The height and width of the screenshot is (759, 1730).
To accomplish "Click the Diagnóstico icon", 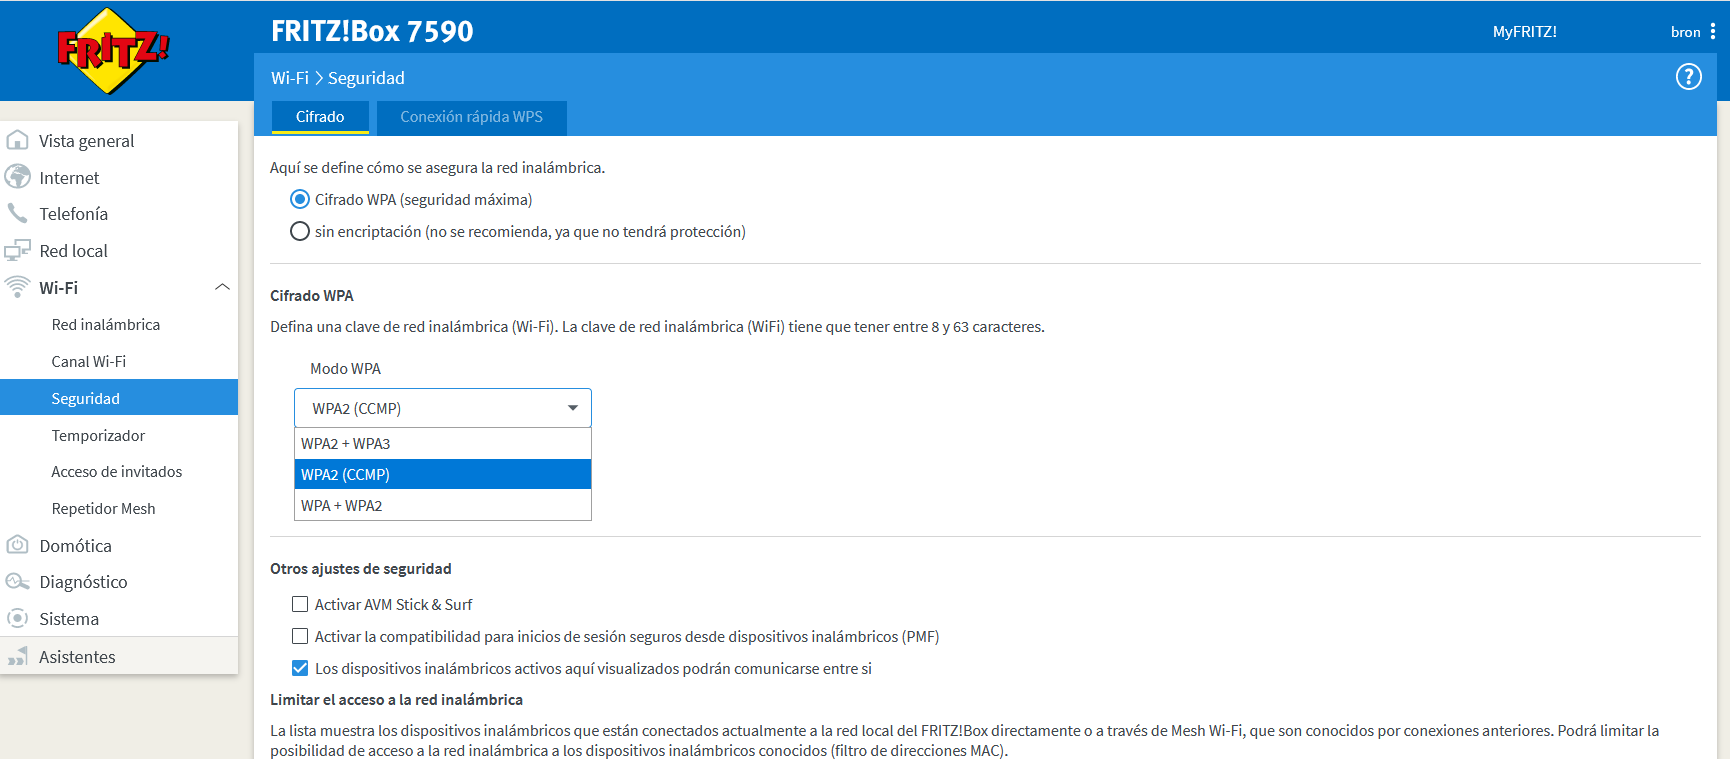I will (x=17, y=581).
